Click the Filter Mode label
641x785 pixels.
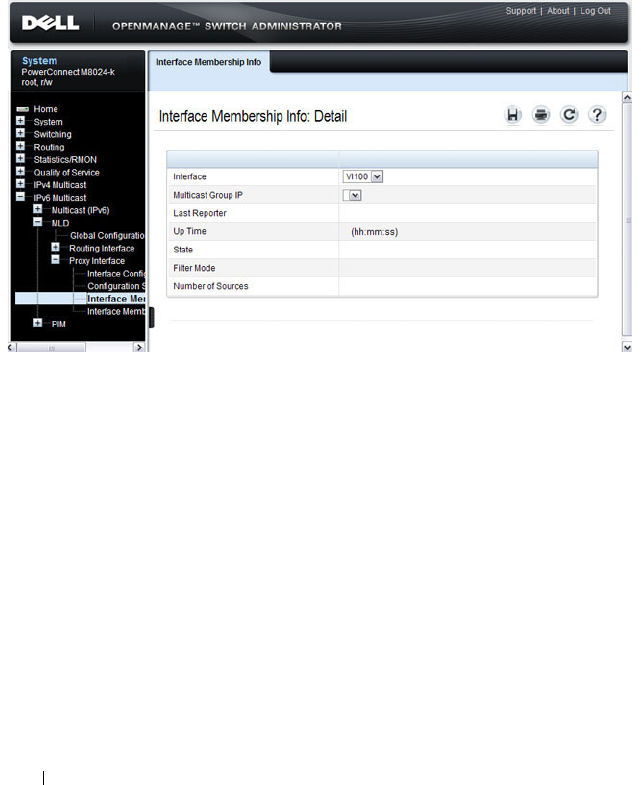coord(194,268)
